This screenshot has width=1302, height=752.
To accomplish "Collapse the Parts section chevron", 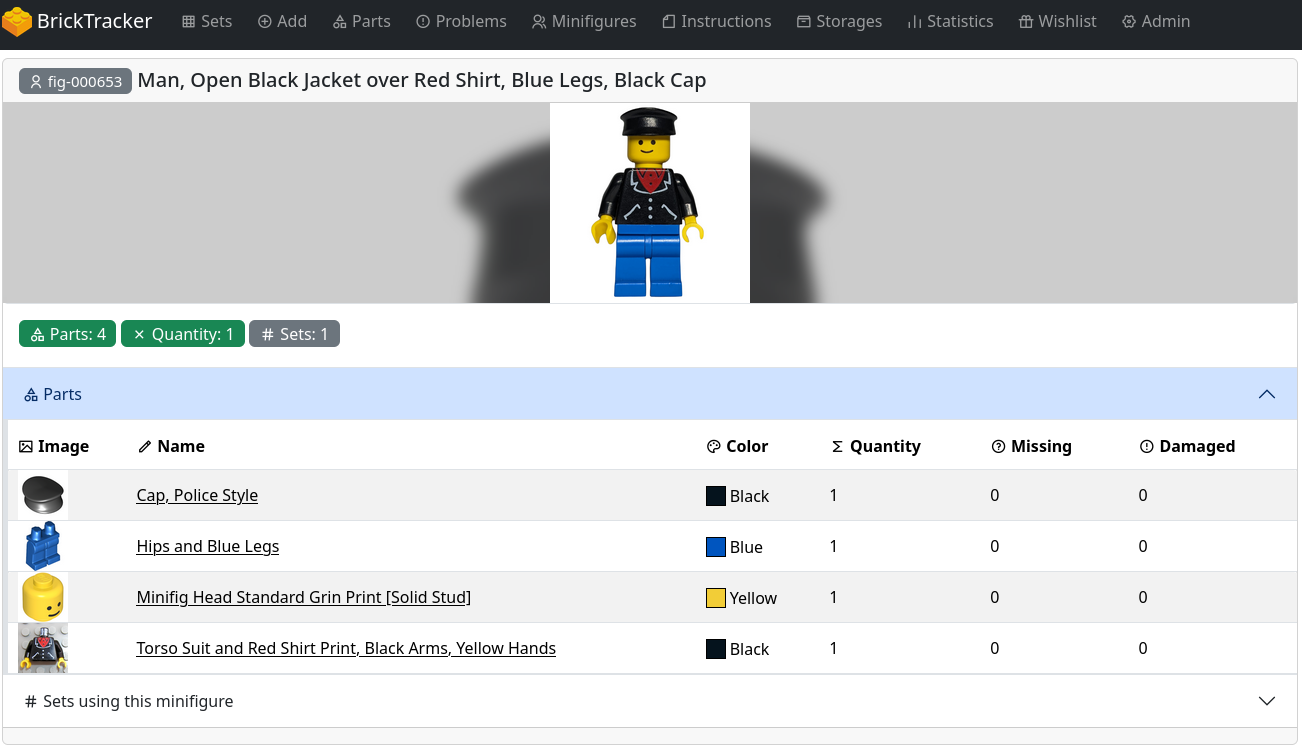I will point(1266,394).
